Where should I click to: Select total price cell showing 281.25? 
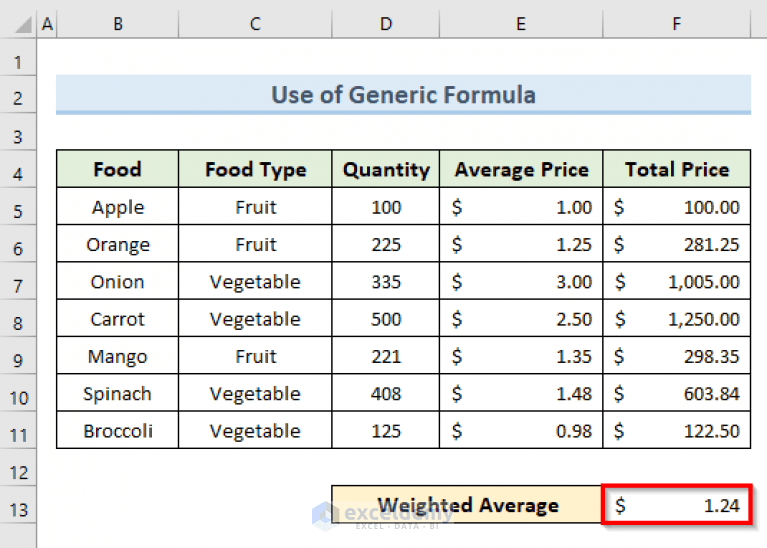click(x=677, y=244)
